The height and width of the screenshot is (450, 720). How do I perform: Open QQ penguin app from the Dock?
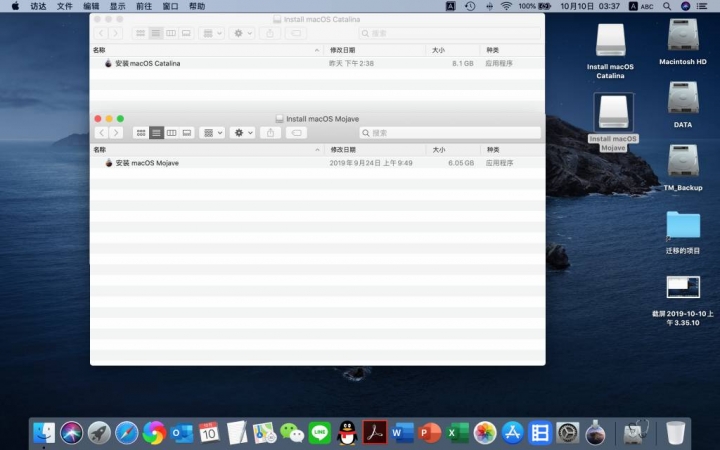[347, 433]
